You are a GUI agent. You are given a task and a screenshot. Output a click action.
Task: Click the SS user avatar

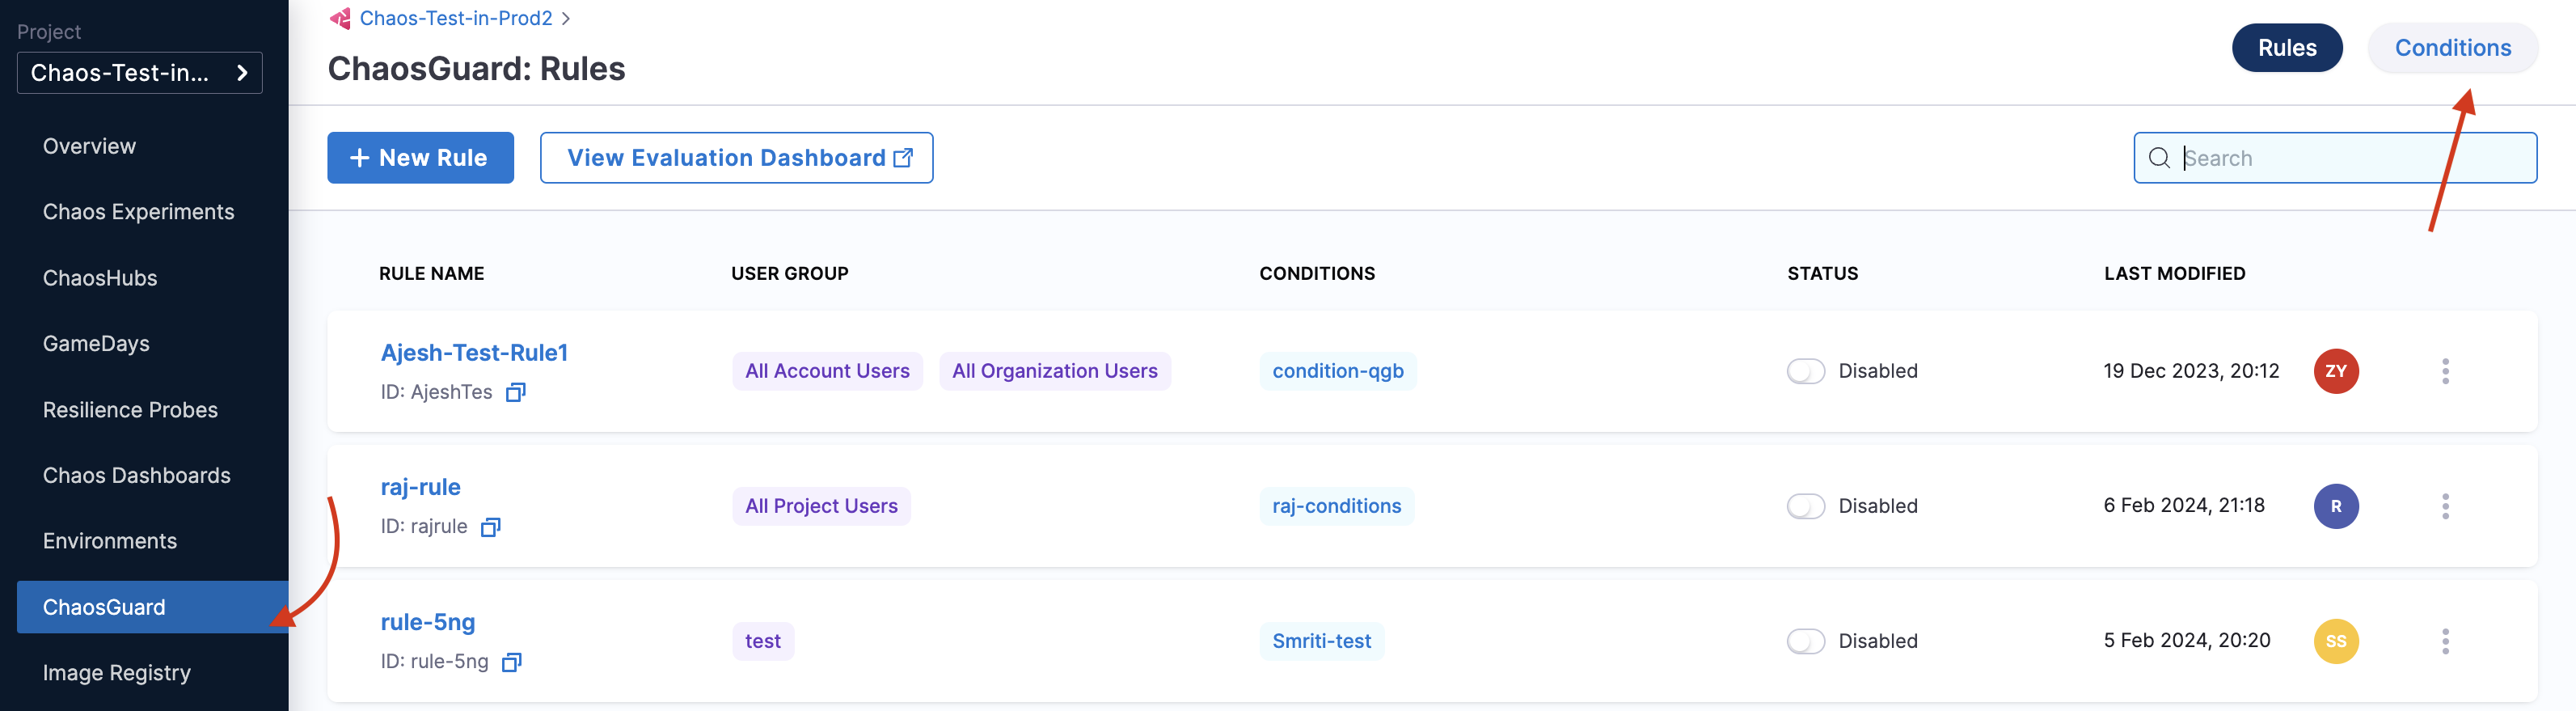point(2335,641)
